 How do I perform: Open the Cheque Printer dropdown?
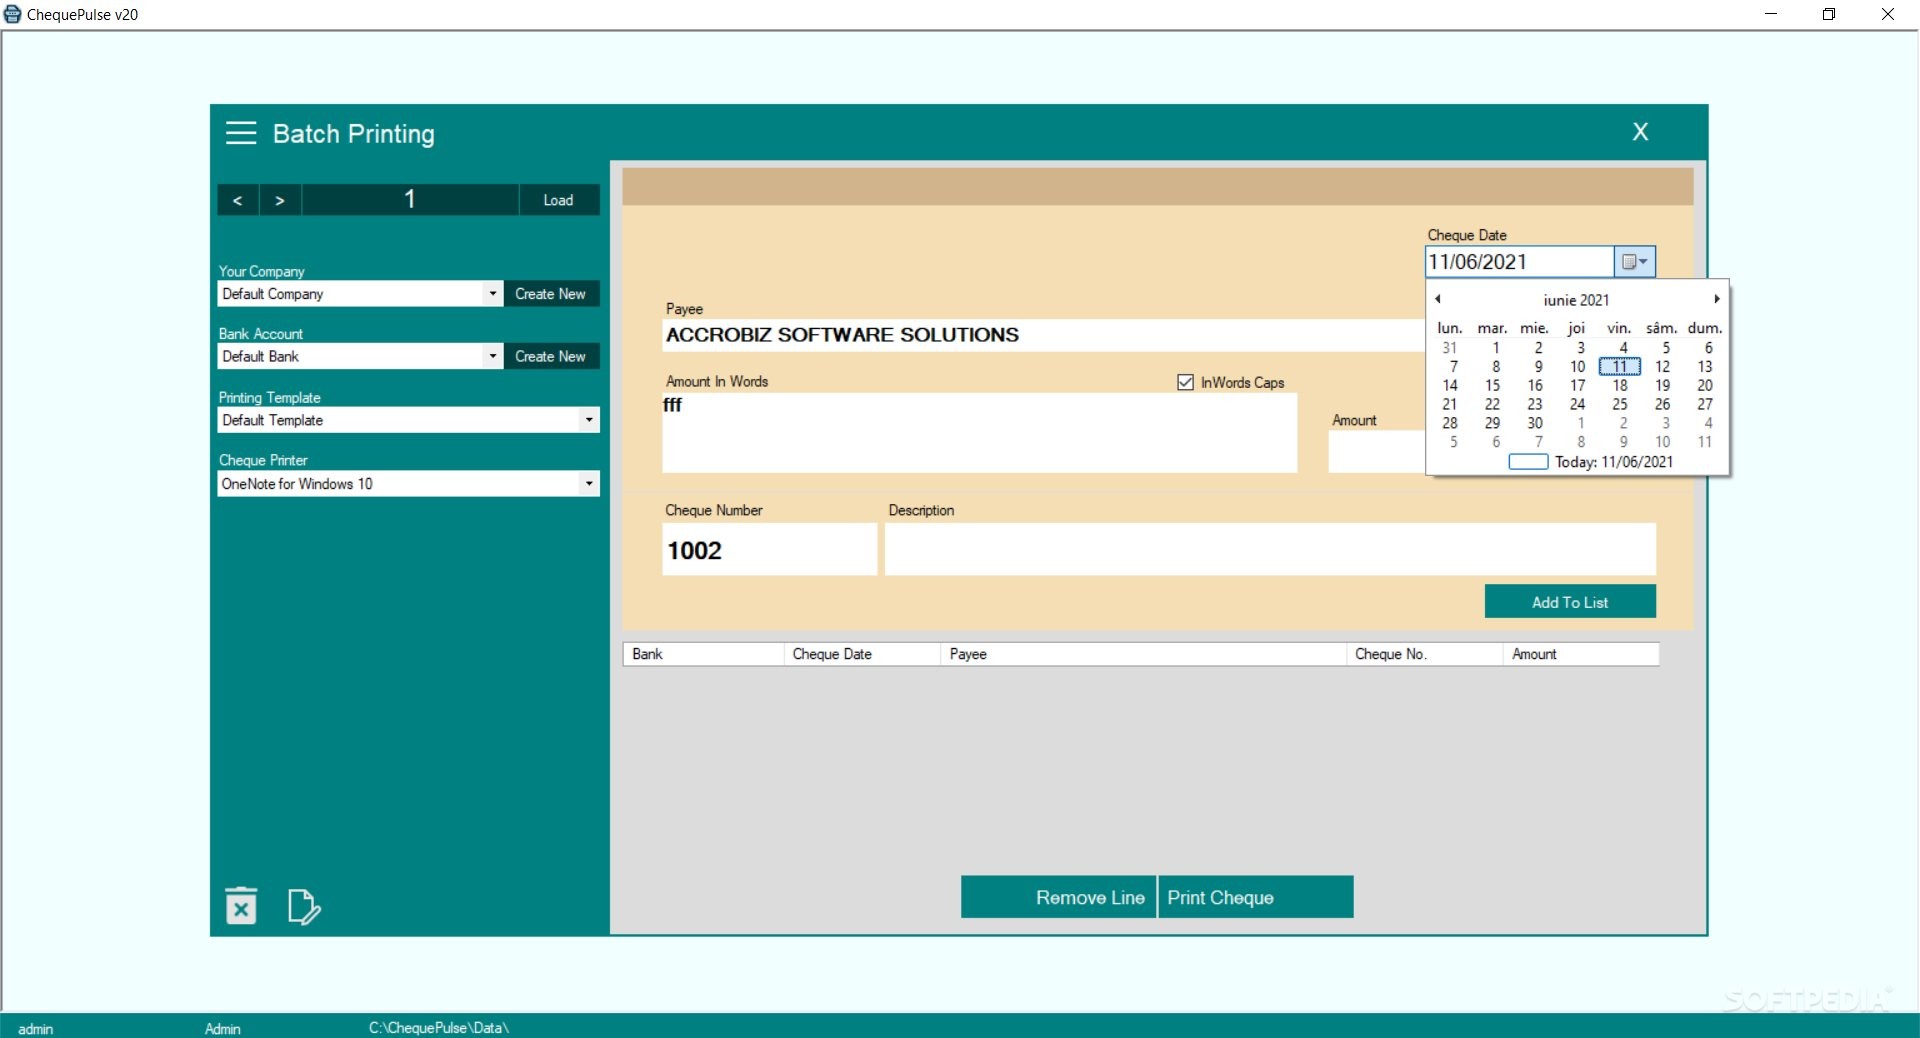[x=589, y=484]
